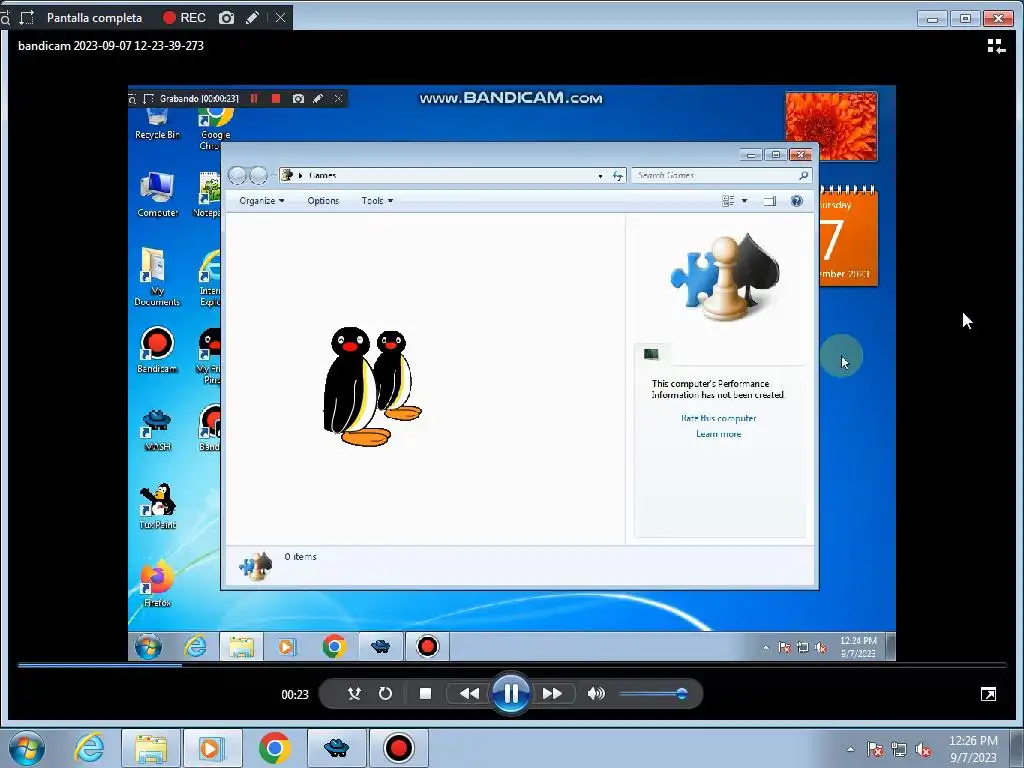Open the Bandicam app on bottom taskbar
Image resolution: width=1024 pixels, height=768 pixels.
tap(398, 748)
